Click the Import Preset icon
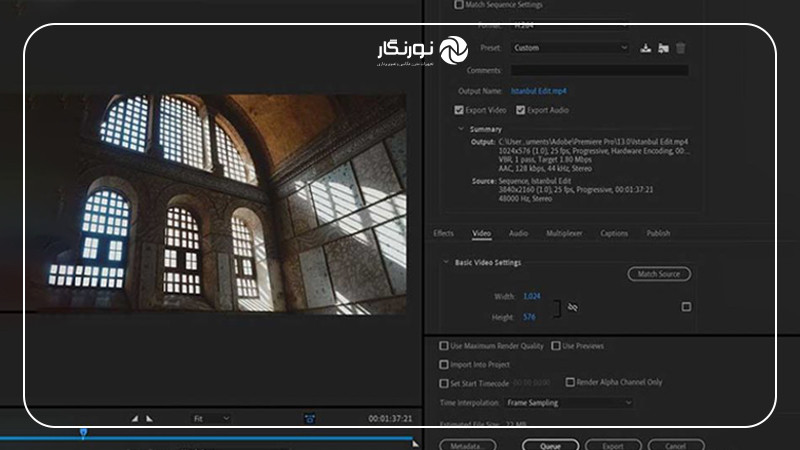This screenshot has width=800, height=450. pos(663,48)
